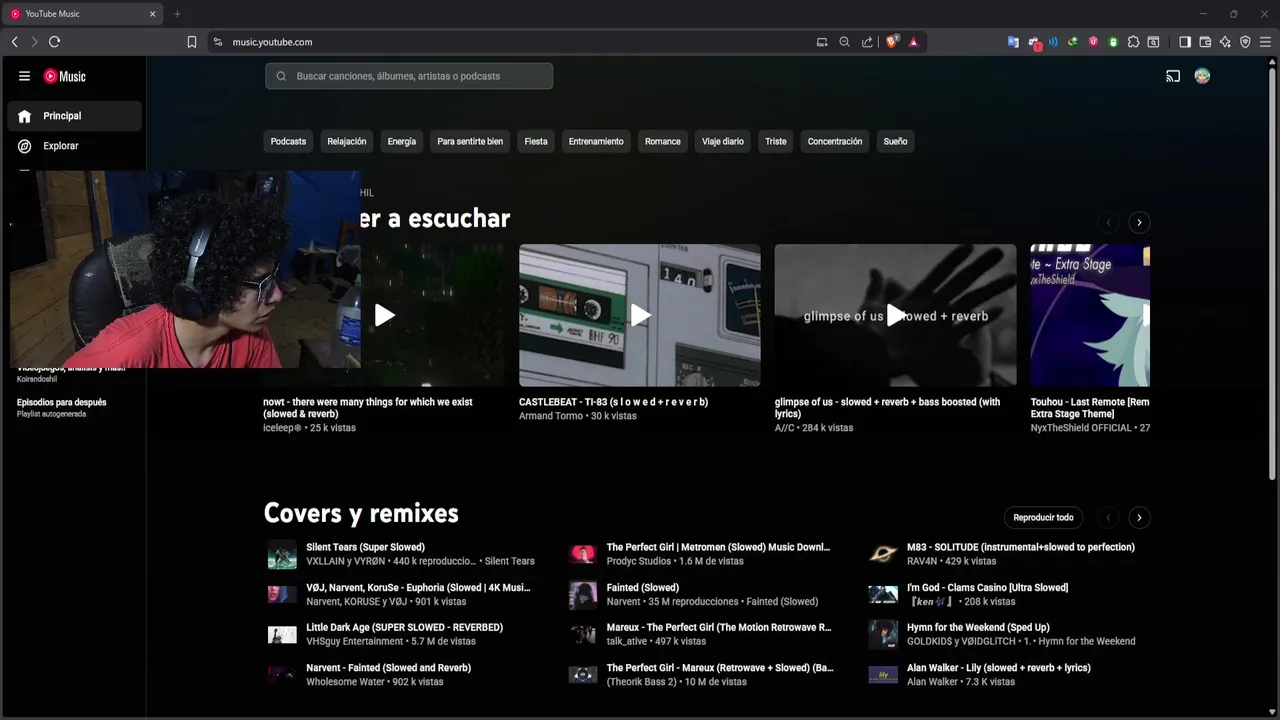1280x720 pixels.
Task: Open the Extensions puzzle icon
Action: click(1133, 42)
